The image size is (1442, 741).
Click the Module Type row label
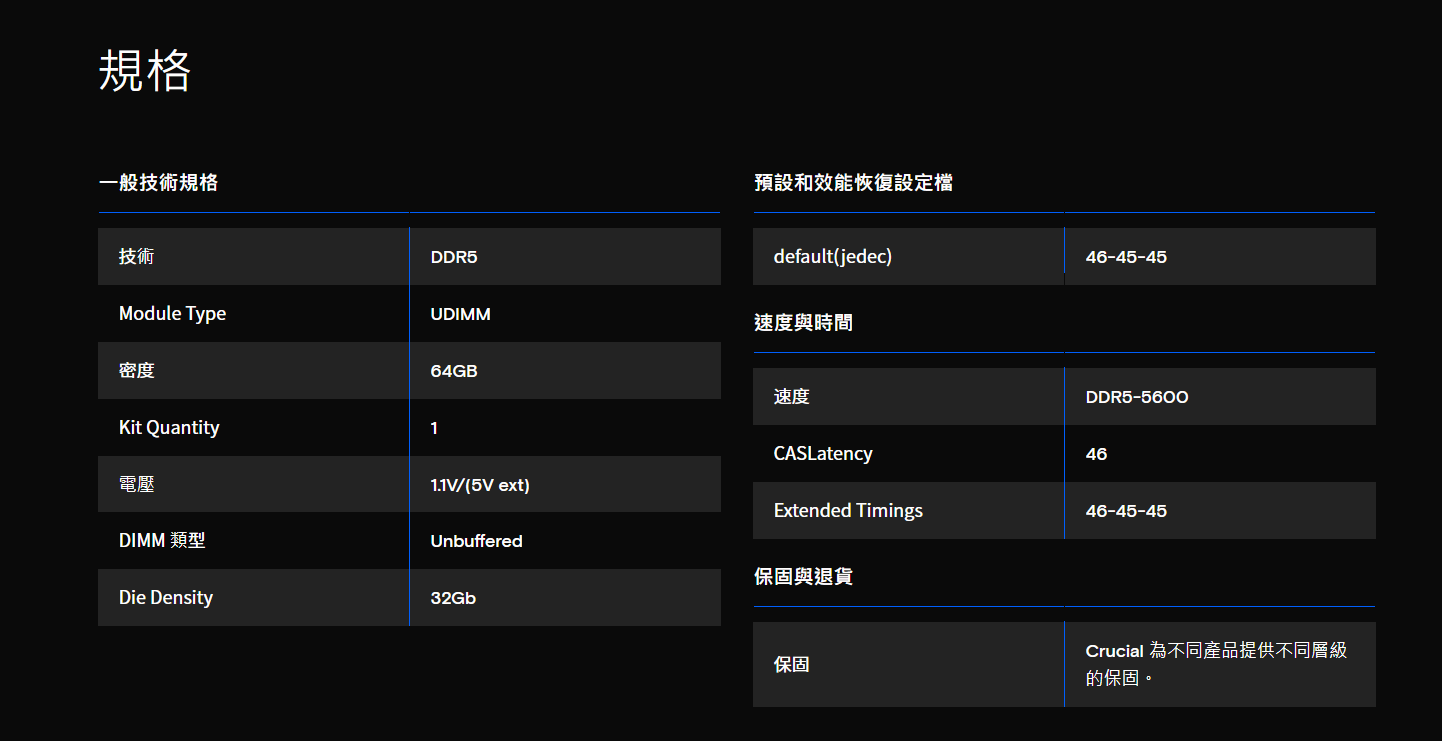click(x=172, y=313)
